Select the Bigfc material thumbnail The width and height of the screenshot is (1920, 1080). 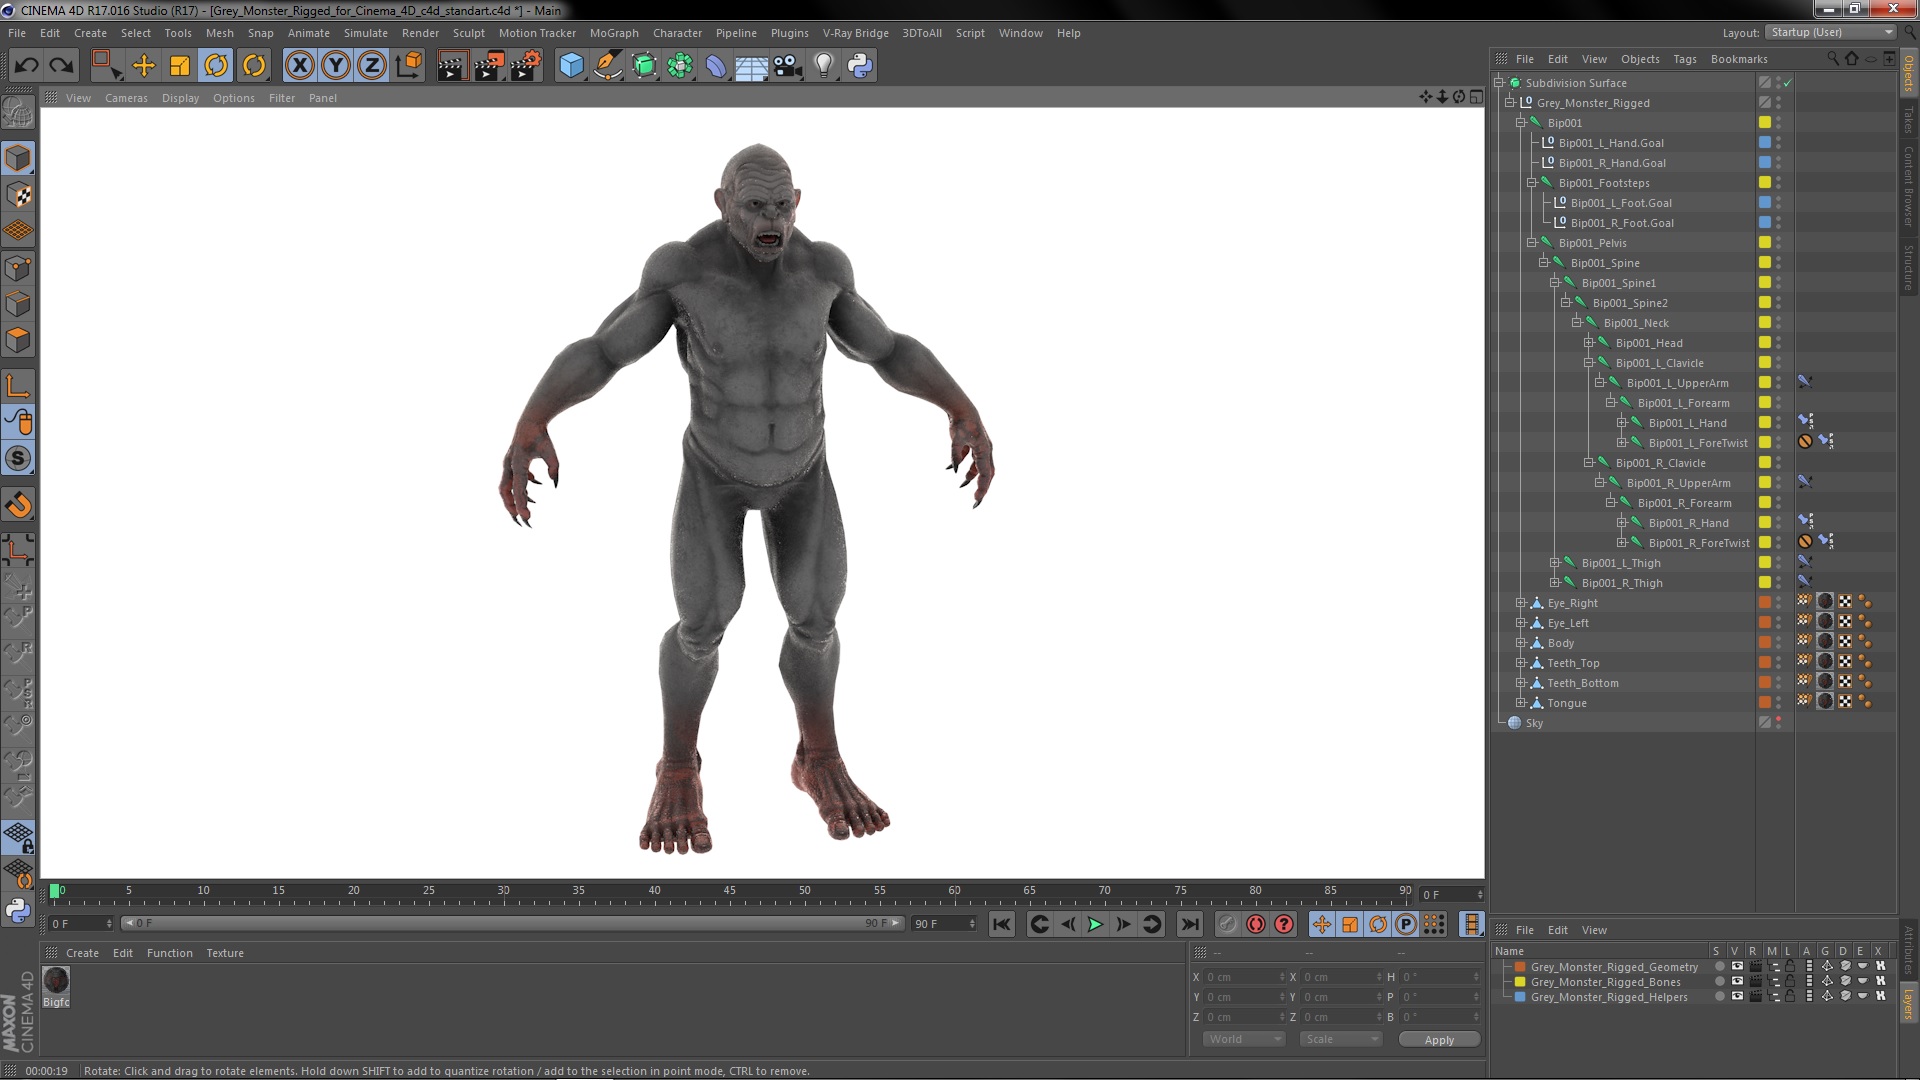(56, 980)
